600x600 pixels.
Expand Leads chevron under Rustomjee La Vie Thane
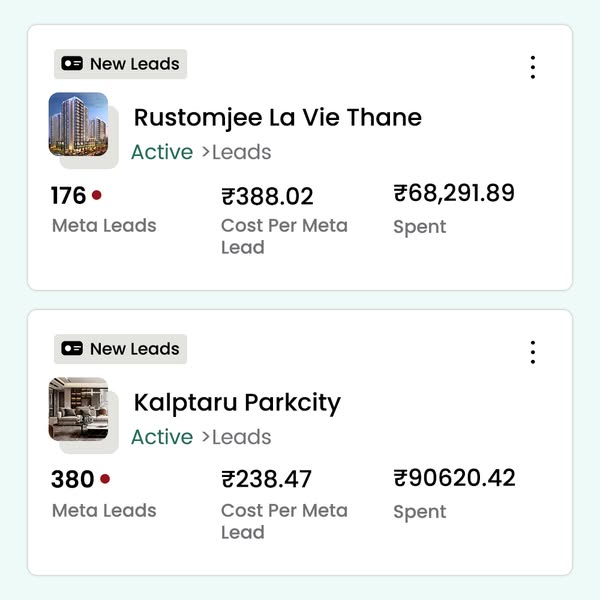[x=206, y=153]
